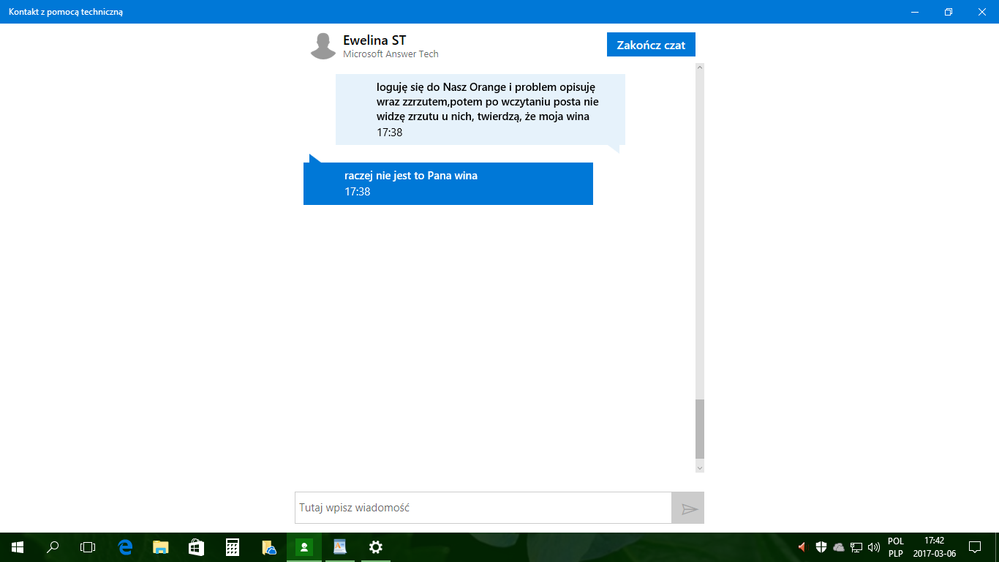
Task: Open Settings gear in the taskbar
Action: coord(375,547)
